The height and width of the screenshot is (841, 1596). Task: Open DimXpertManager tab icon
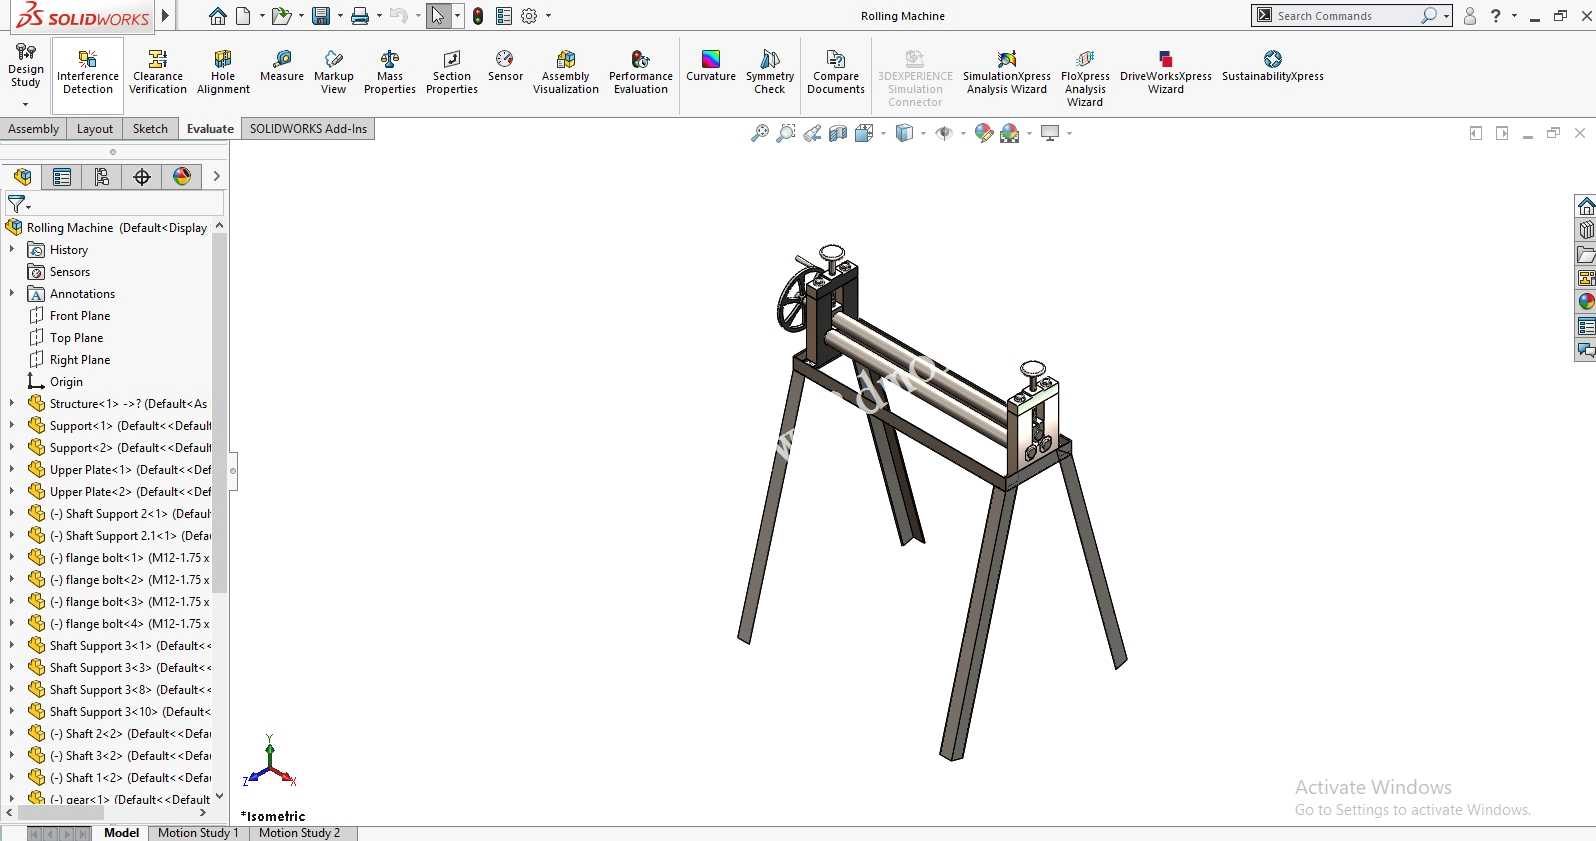tap(142, 177)
